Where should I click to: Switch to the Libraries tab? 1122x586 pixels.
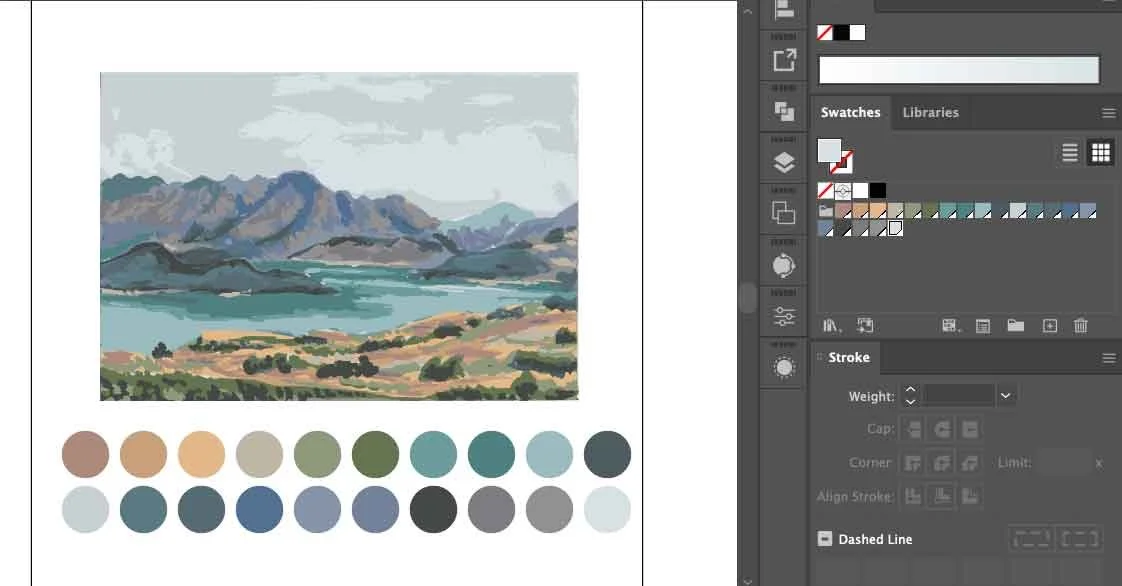pos(930,112)
